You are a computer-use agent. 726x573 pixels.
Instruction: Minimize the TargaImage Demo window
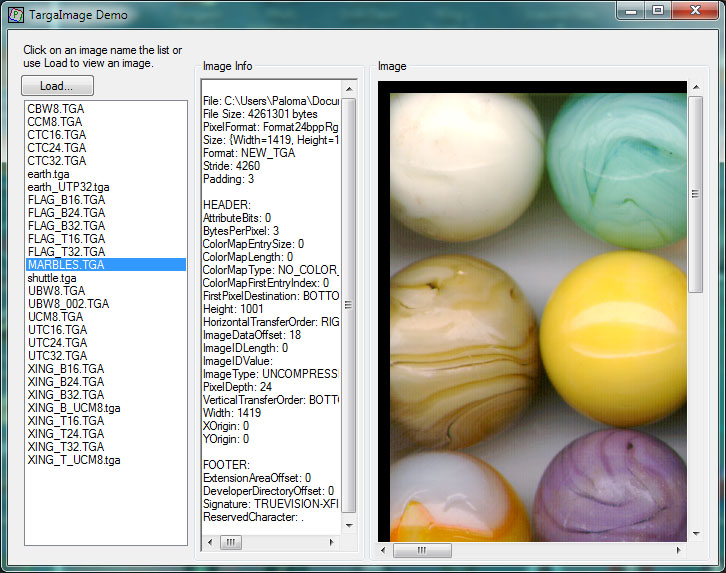pyautogui.click(x=631, y=11)
